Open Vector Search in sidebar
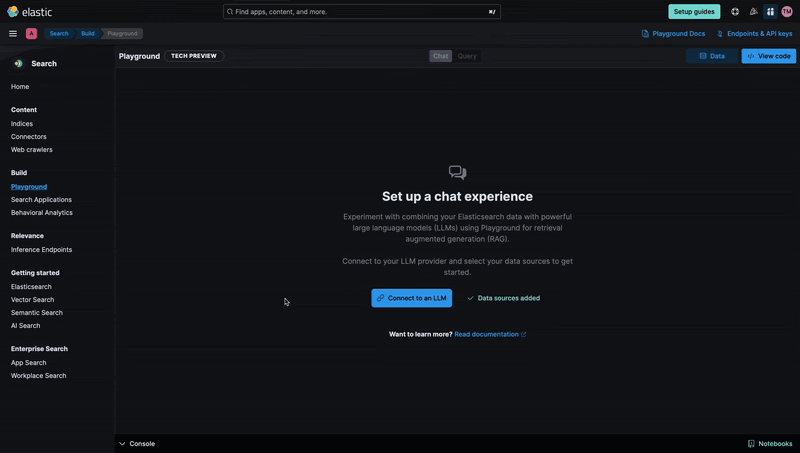The image size is (800, 453). 33,300
